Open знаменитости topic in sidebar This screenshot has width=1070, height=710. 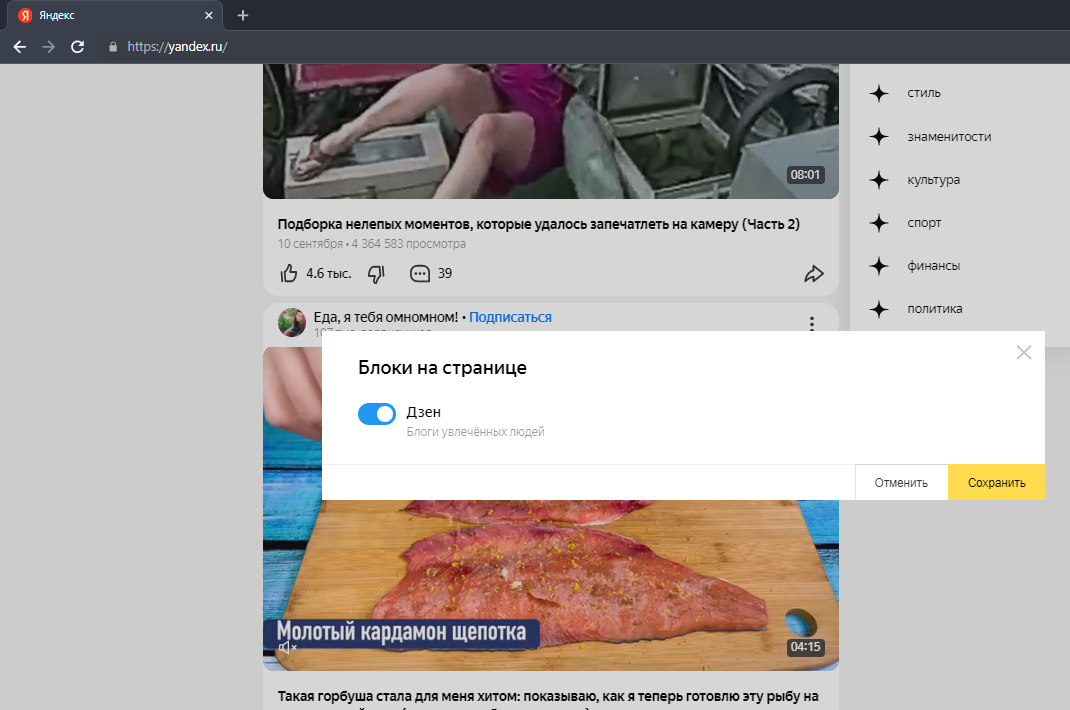[949, 137]
